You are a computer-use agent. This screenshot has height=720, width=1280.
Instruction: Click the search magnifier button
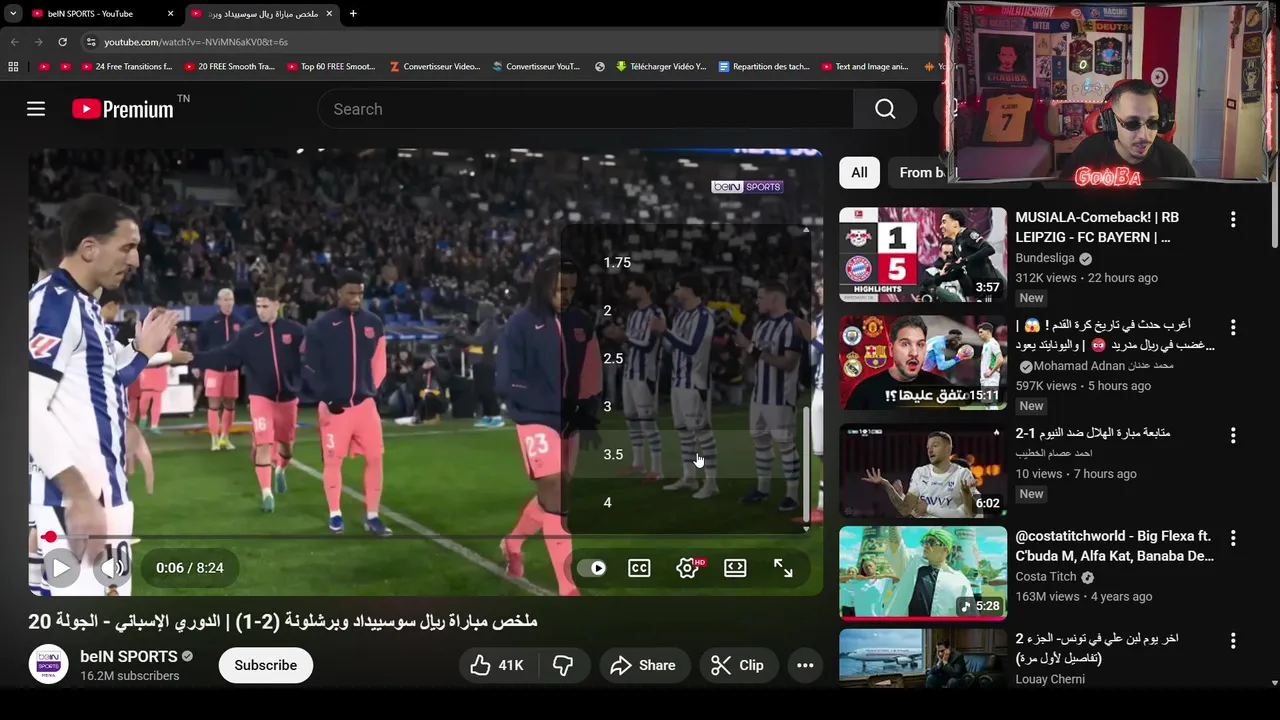click(x=885, y=109)
